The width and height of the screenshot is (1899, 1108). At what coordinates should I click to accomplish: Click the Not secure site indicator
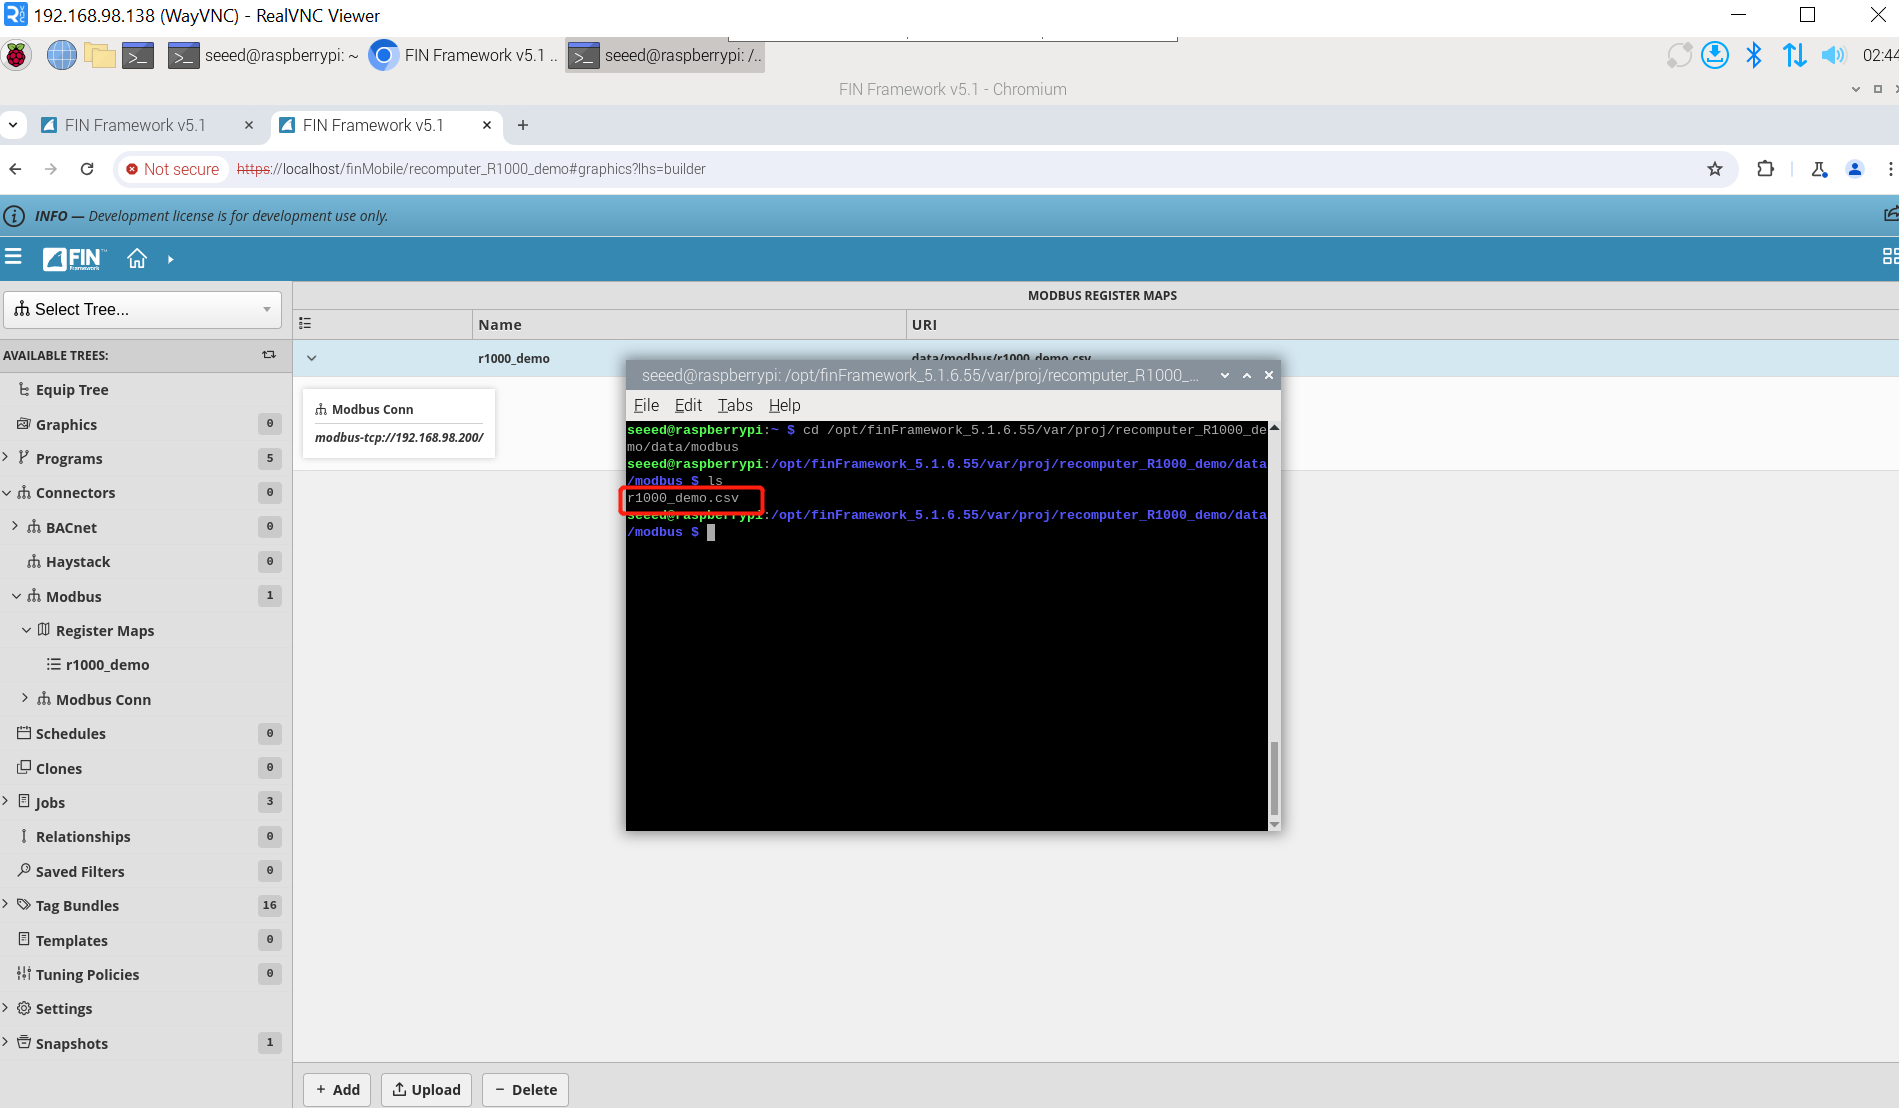click(x=173, y=169)
